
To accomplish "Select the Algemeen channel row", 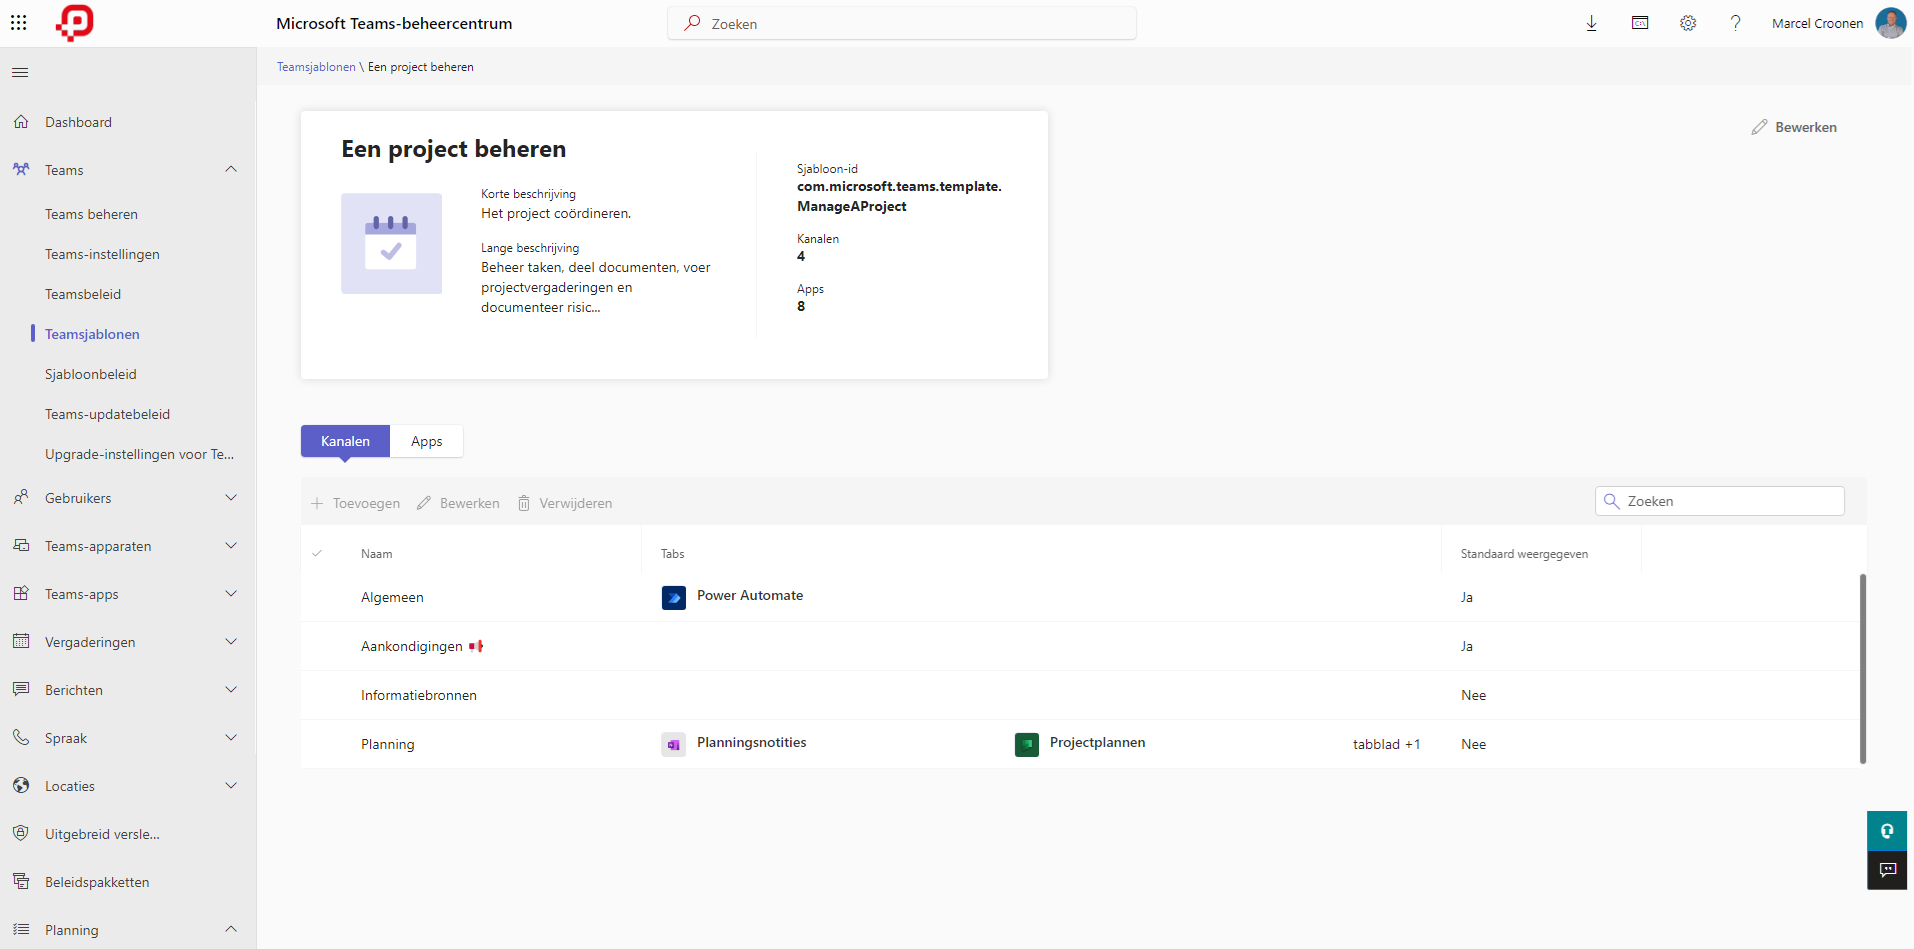I will (x=1080, y=597).
